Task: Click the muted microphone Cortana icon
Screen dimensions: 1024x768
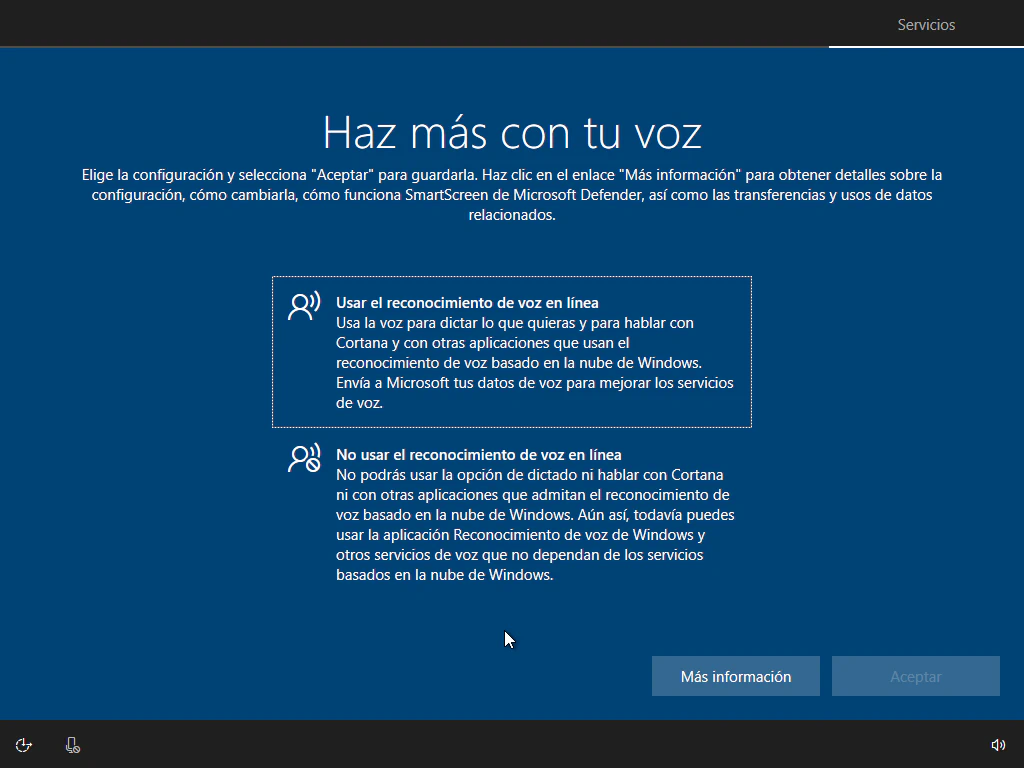Action: [72, 745]
